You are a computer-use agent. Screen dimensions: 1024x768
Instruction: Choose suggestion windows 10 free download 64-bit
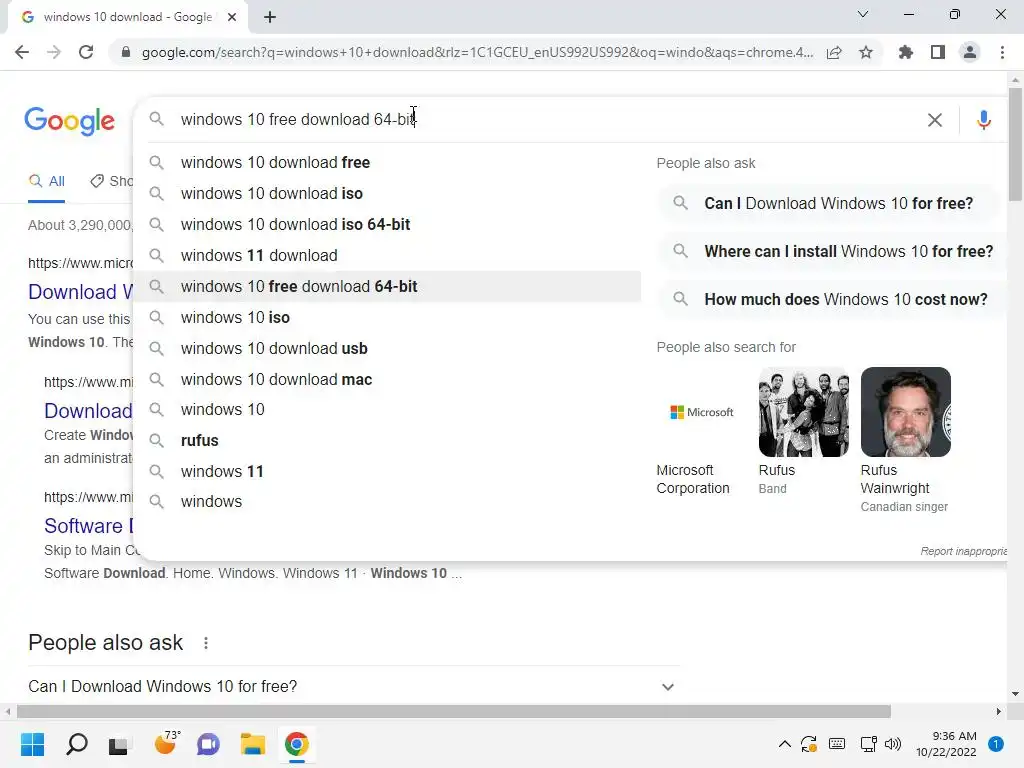387,287
